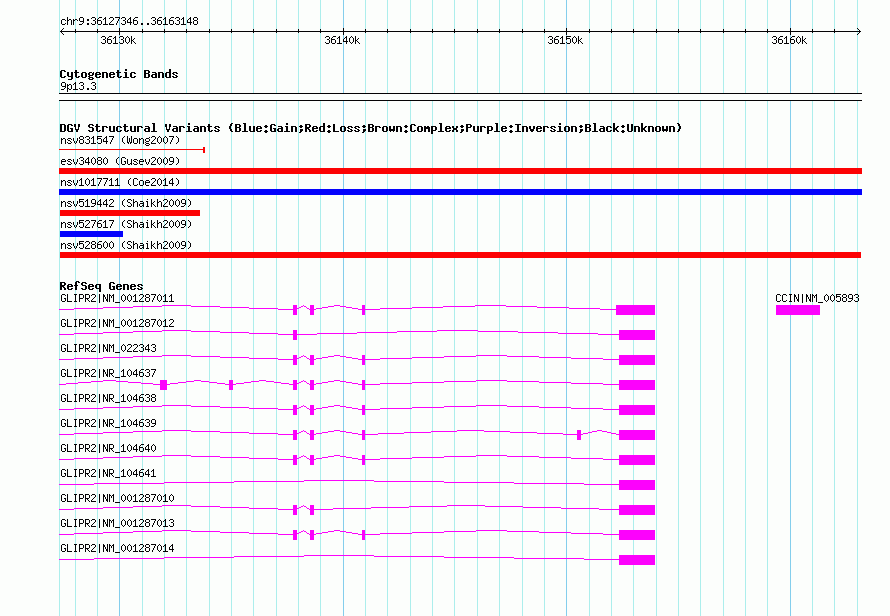Open the GLIPR2|NR_104638 transcript label

(x=108, y=399)
